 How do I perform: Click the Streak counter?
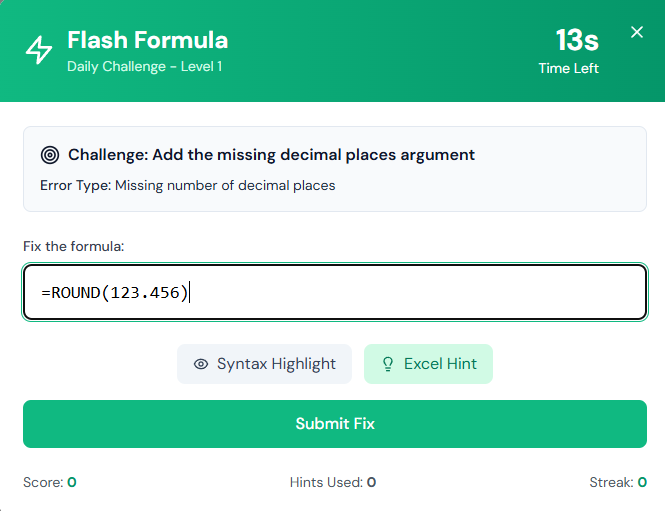618,482
